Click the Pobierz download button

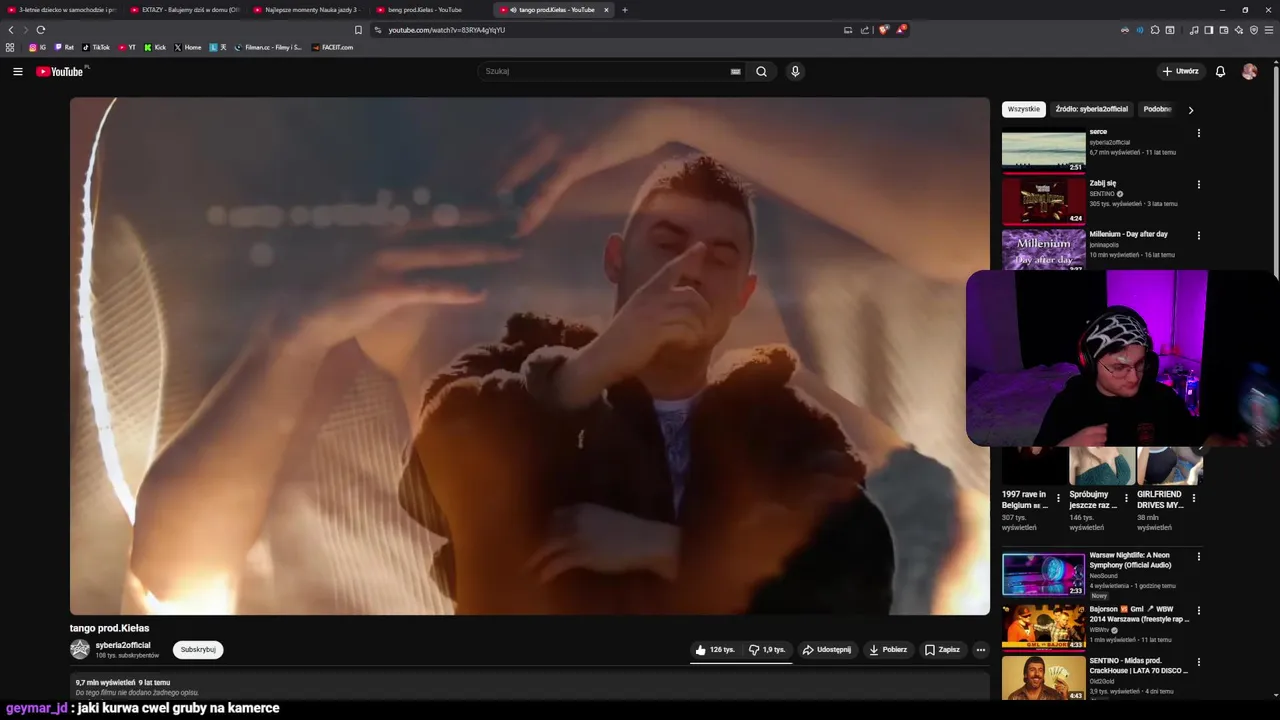[888, 649]
